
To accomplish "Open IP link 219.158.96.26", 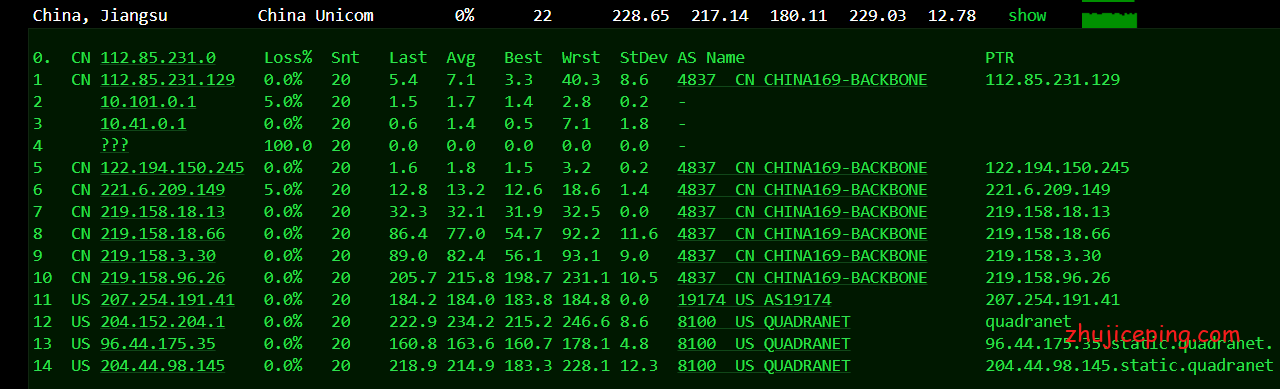I will tap(162, 278).
